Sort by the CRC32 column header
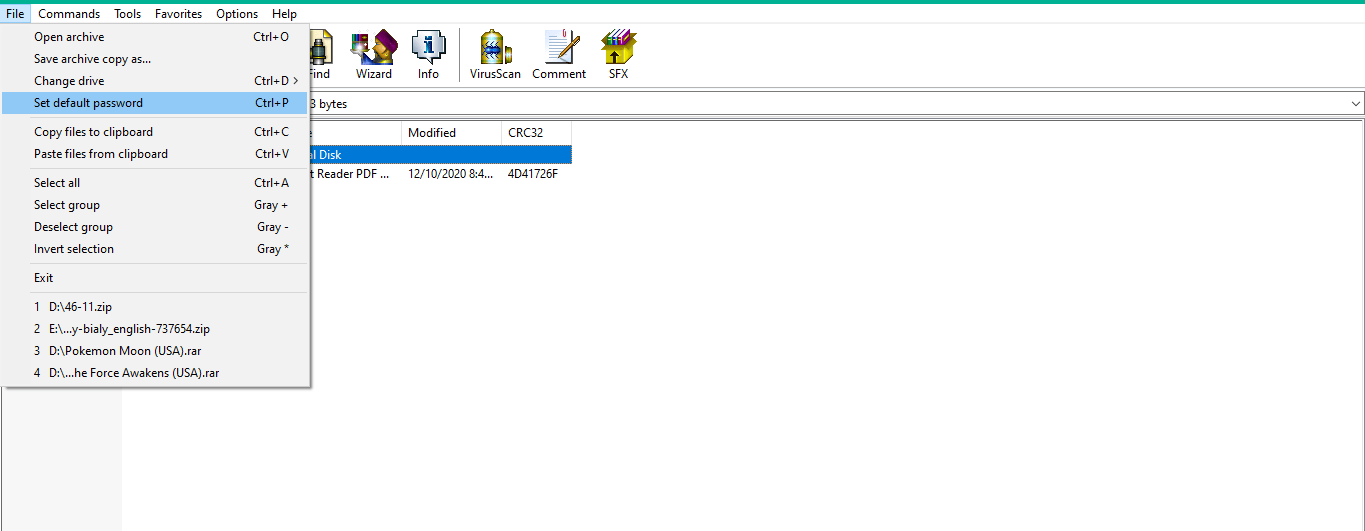The height and width of the screenshot is (531, 1365). click(x=536, y=132)
